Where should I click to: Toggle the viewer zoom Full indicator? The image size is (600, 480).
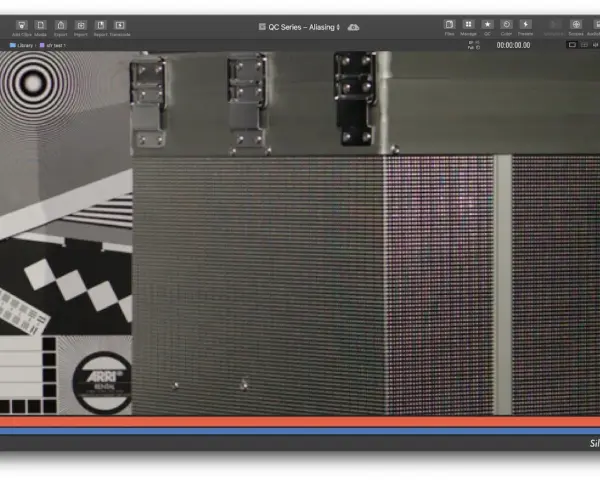point(474,45)
